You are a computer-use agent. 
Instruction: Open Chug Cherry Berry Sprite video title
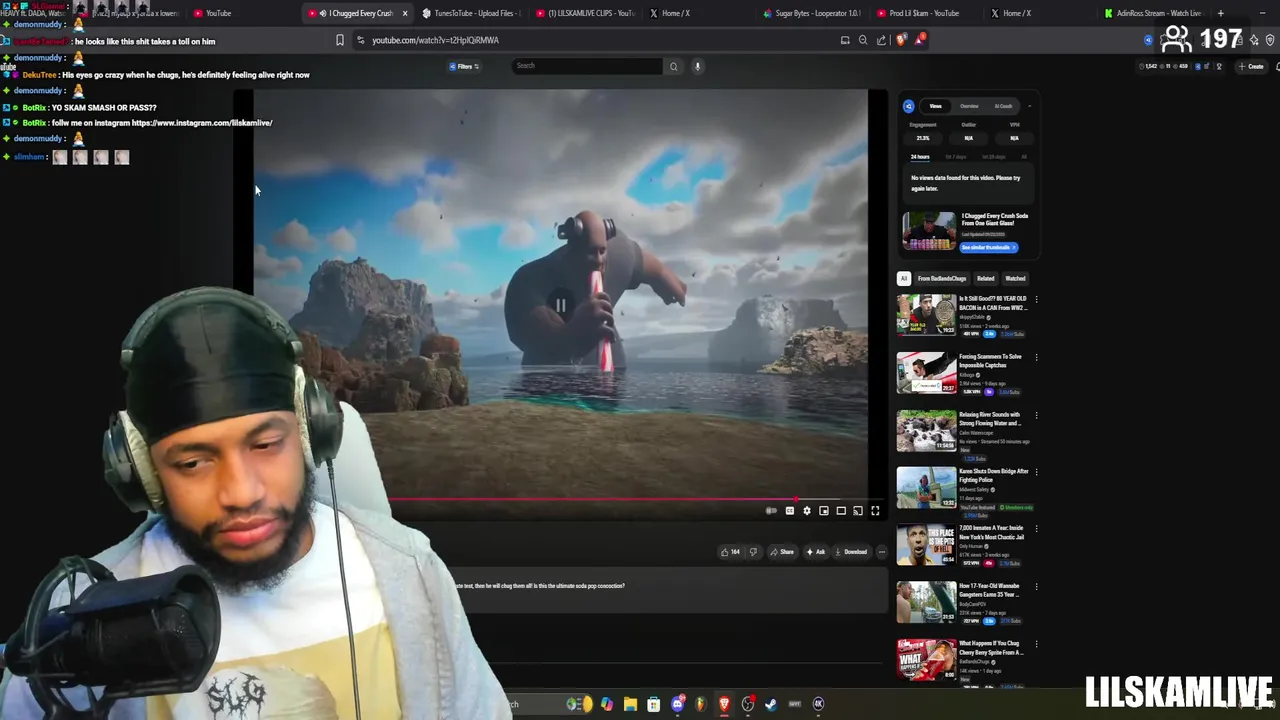[991, 648]
